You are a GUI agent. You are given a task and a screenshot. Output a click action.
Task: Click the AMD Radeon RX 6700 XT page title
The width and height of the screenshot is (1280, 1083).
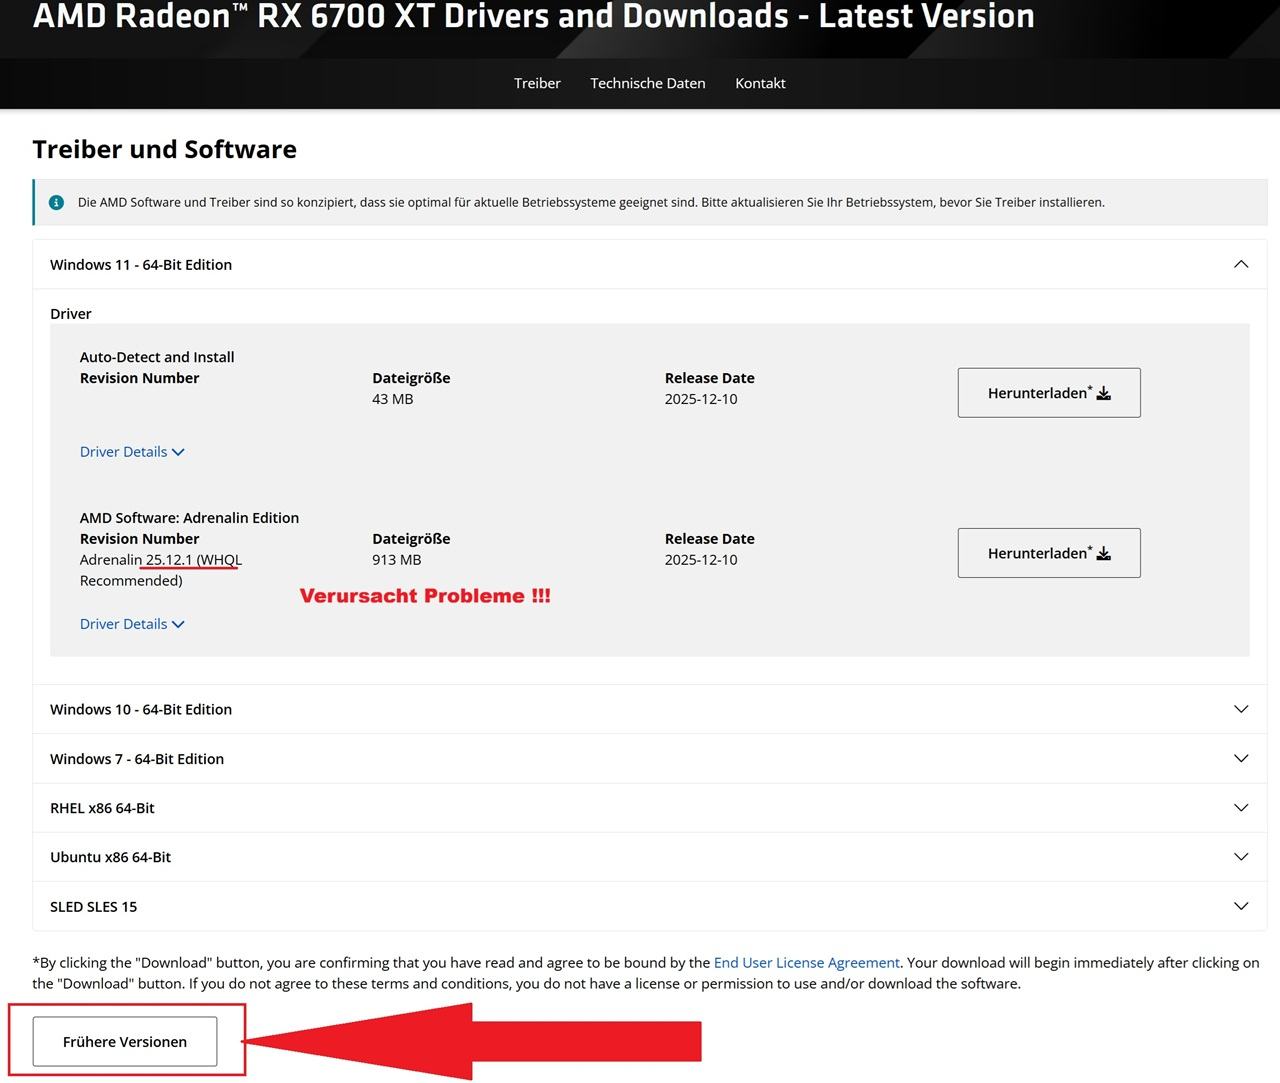coord(534,16)
